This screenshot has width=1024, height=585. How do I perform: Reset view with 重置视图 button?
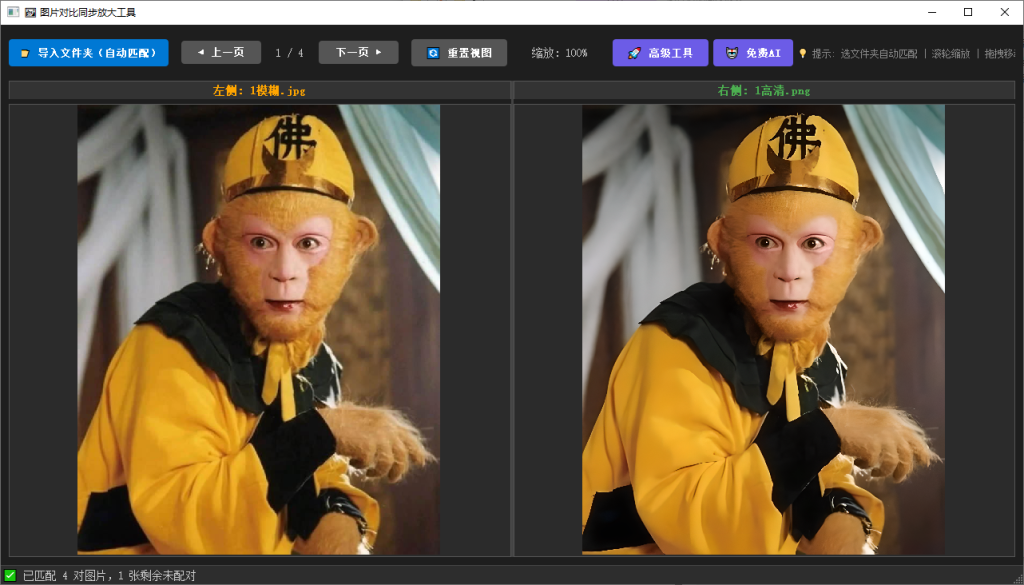tap(459, 53)
